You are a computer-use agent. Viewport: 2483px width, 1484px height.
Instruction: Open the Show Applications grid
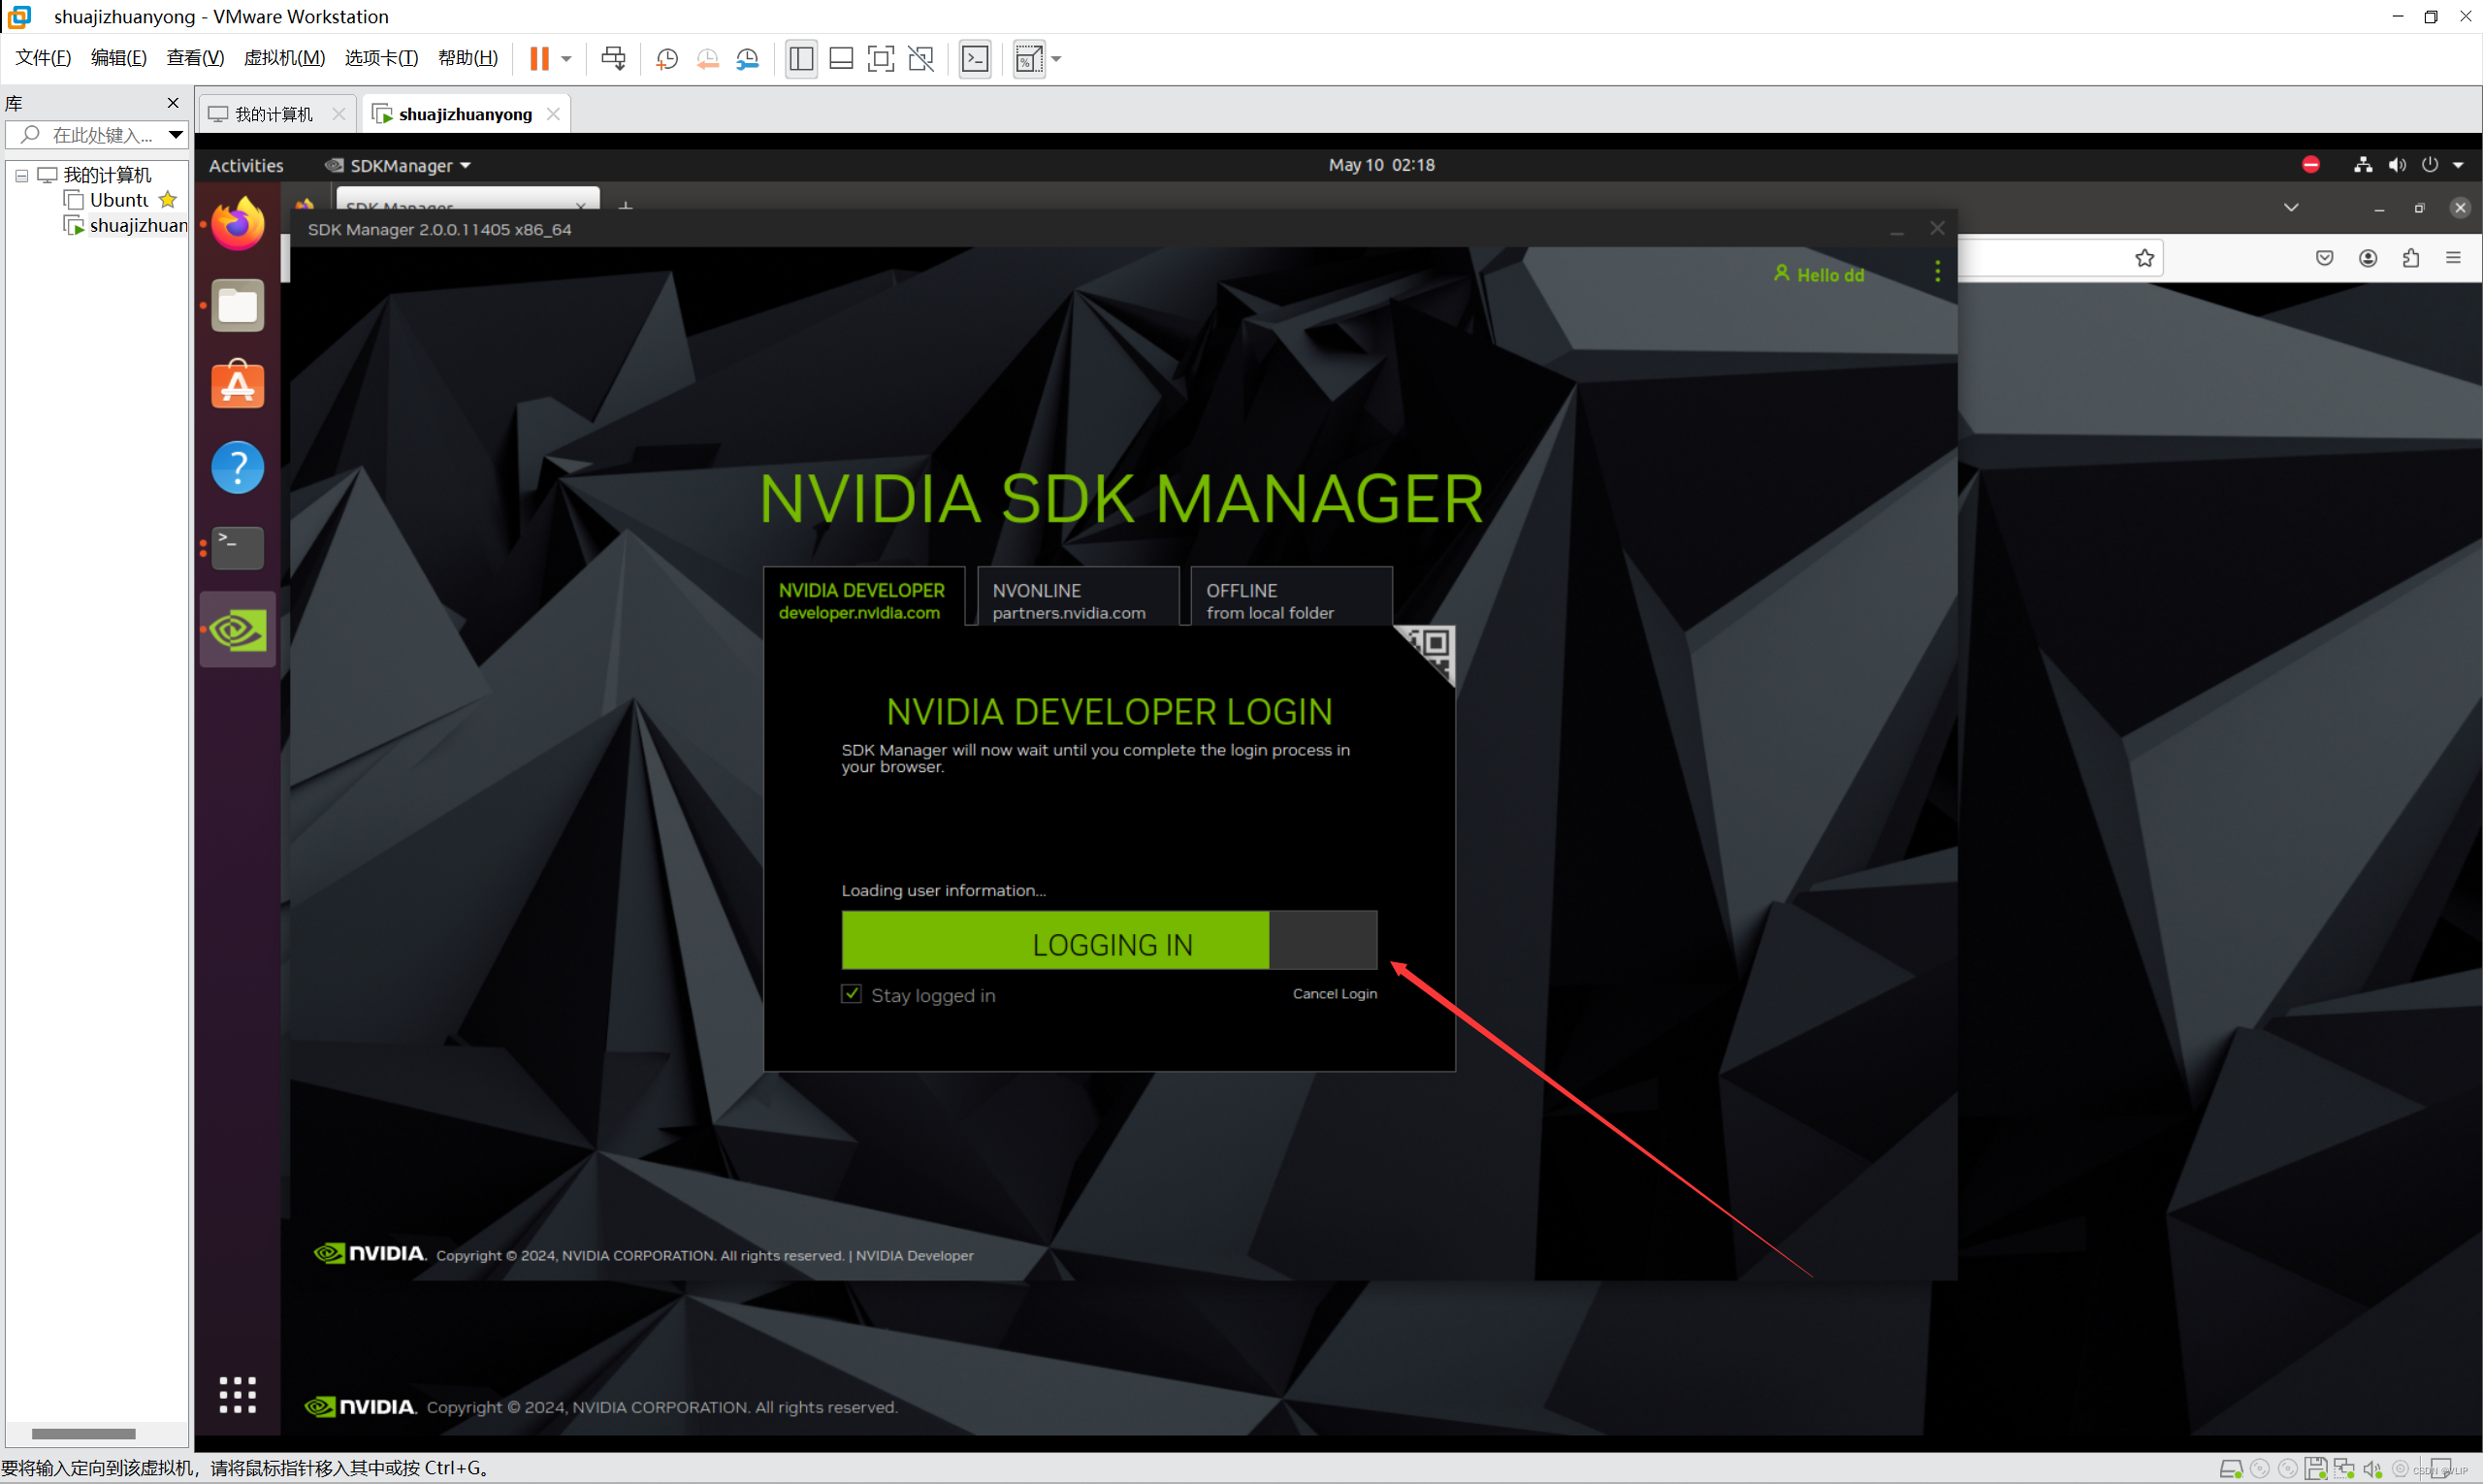click(x=237, y=1394)
